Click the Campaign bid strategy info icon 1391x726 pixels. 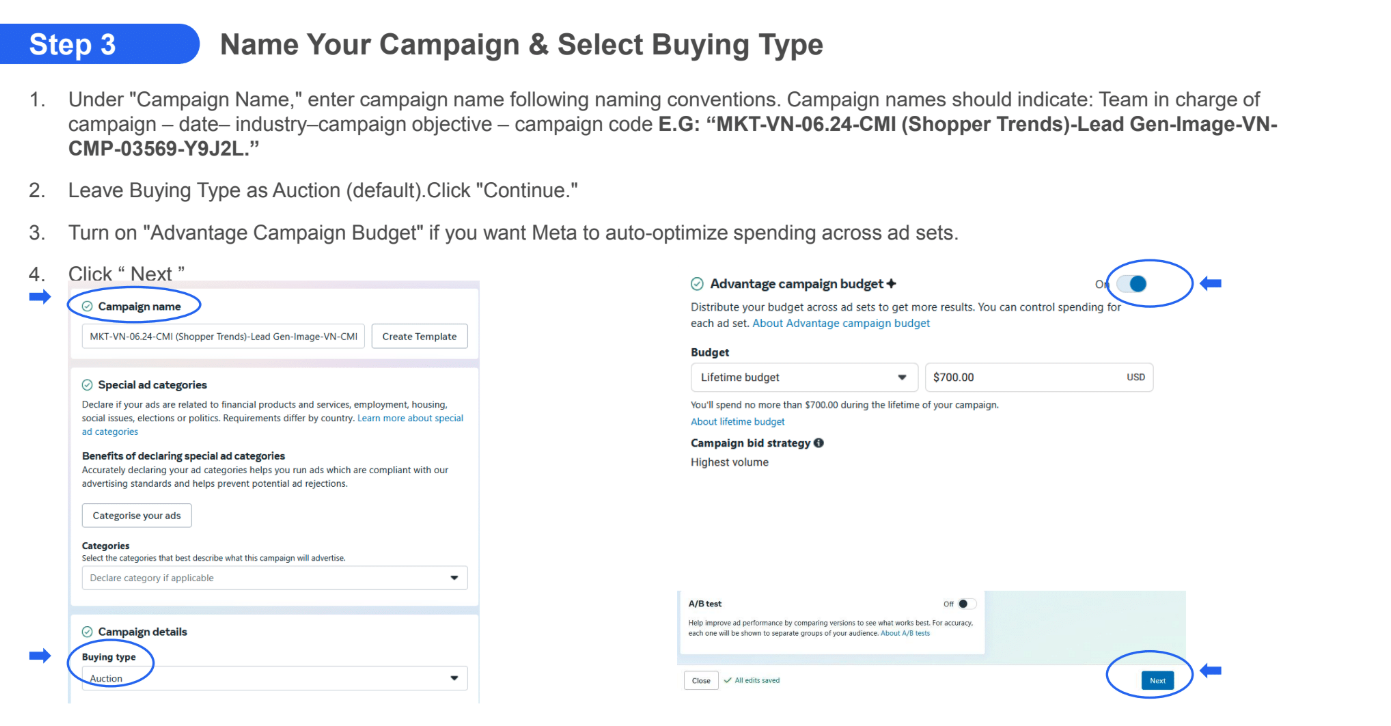point(819,443)
